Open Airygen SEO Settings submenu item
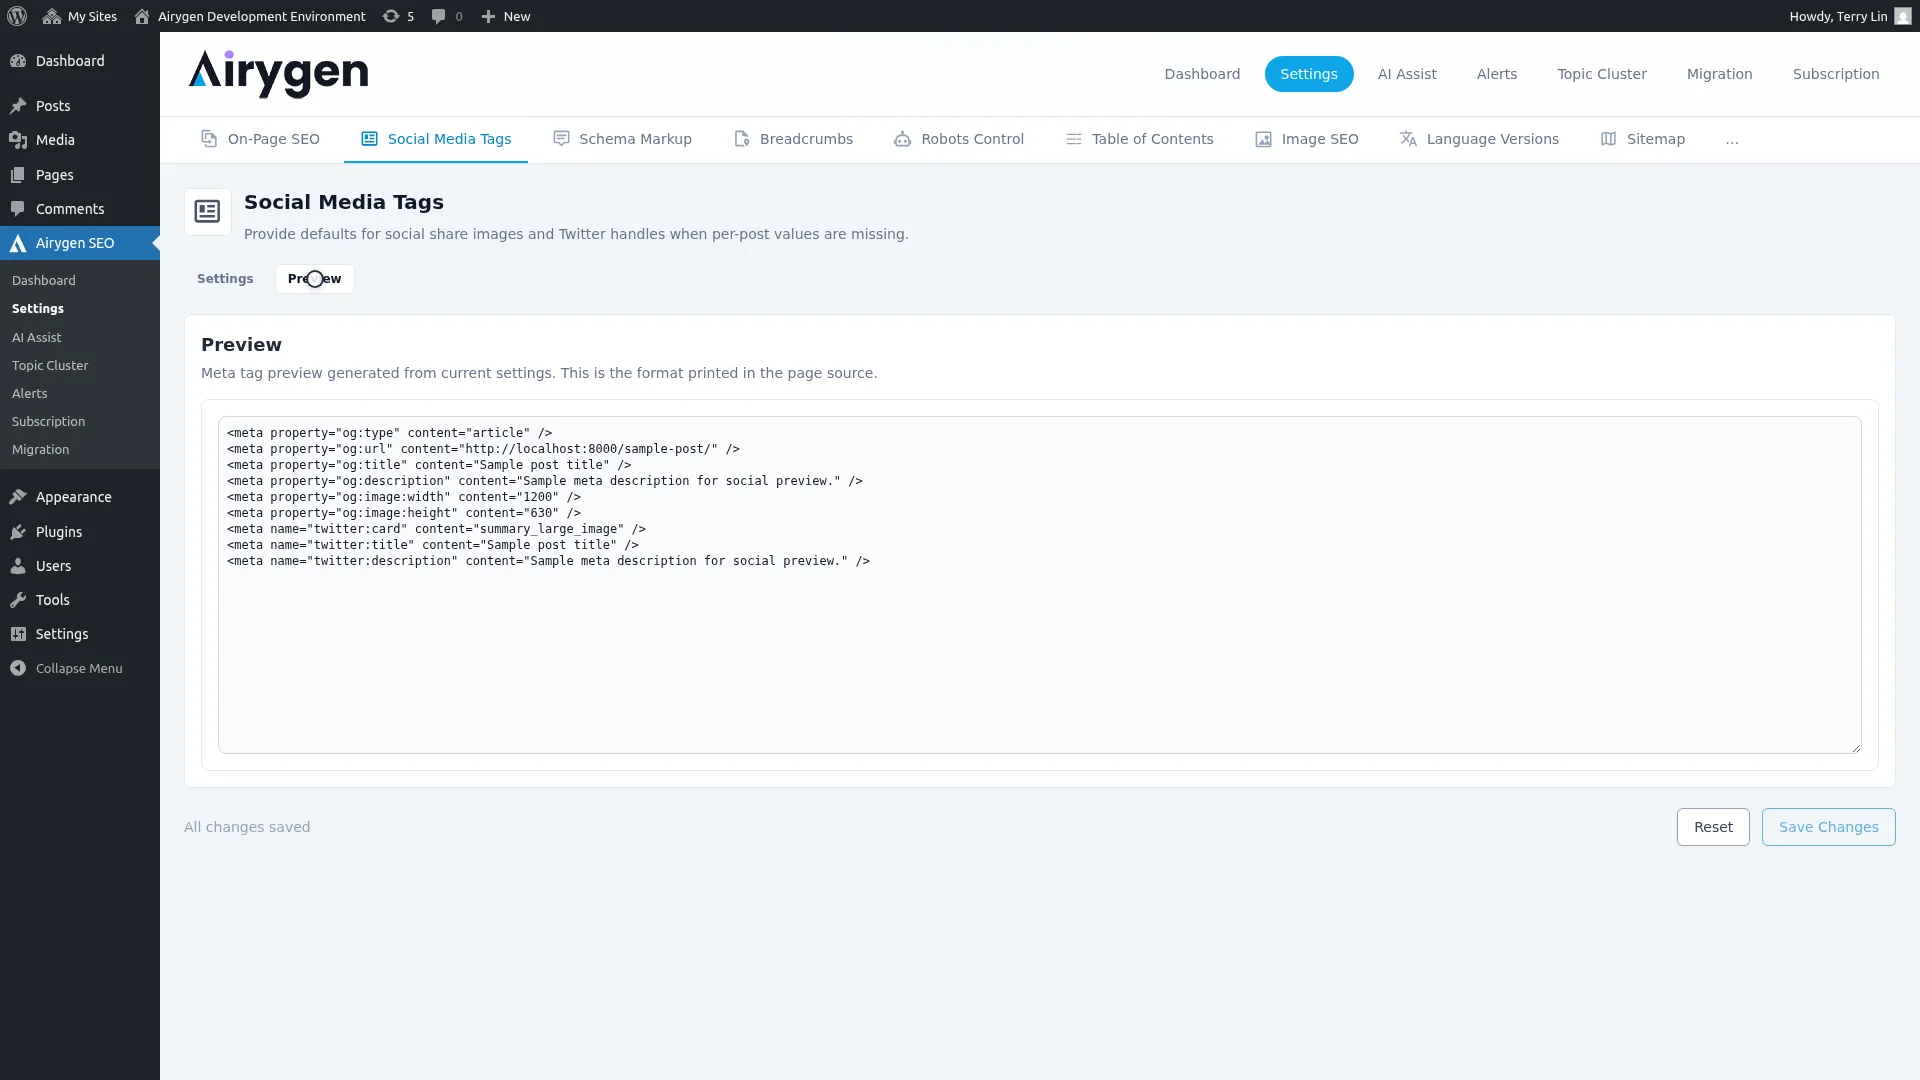1920x1080 pixels. click(x=38, y=309)
